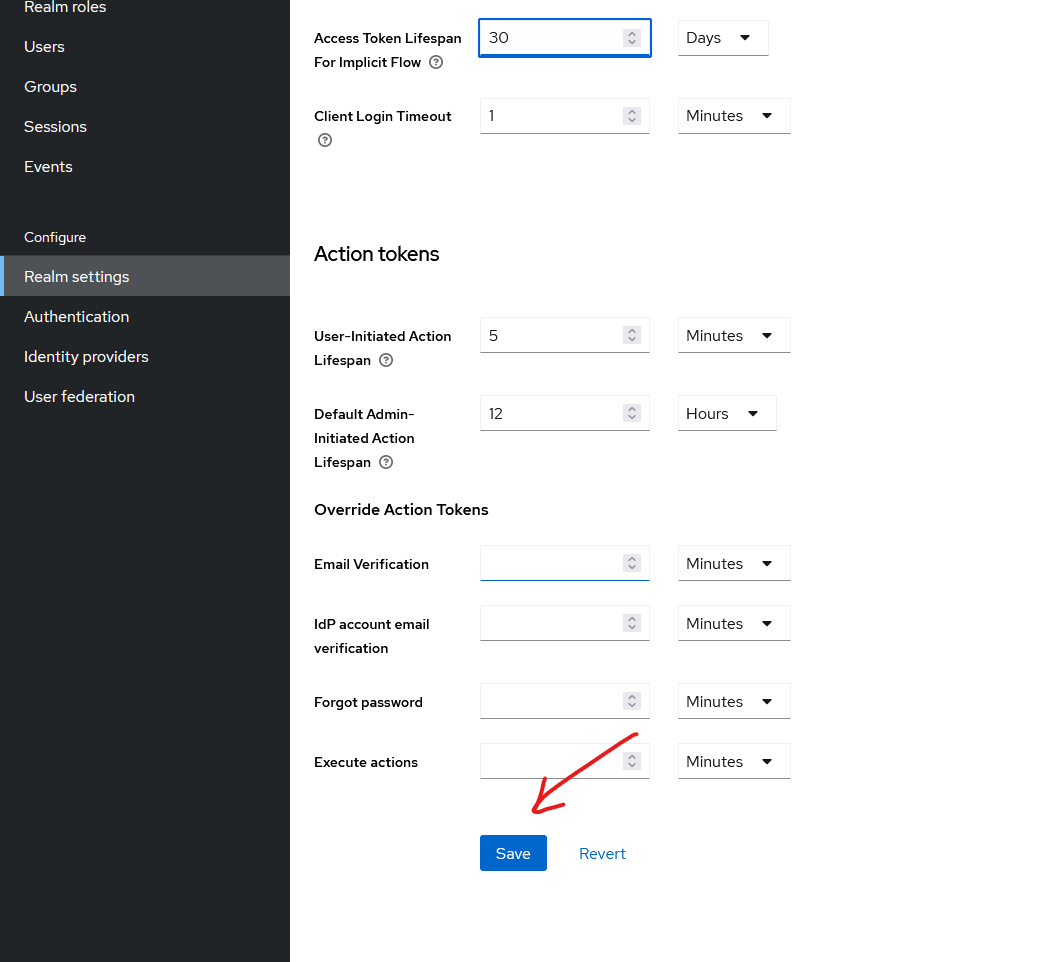Focus the Execute actions input field
Image resolution: width=1040 pixels, height=962 pixels.
coord(550,762)
